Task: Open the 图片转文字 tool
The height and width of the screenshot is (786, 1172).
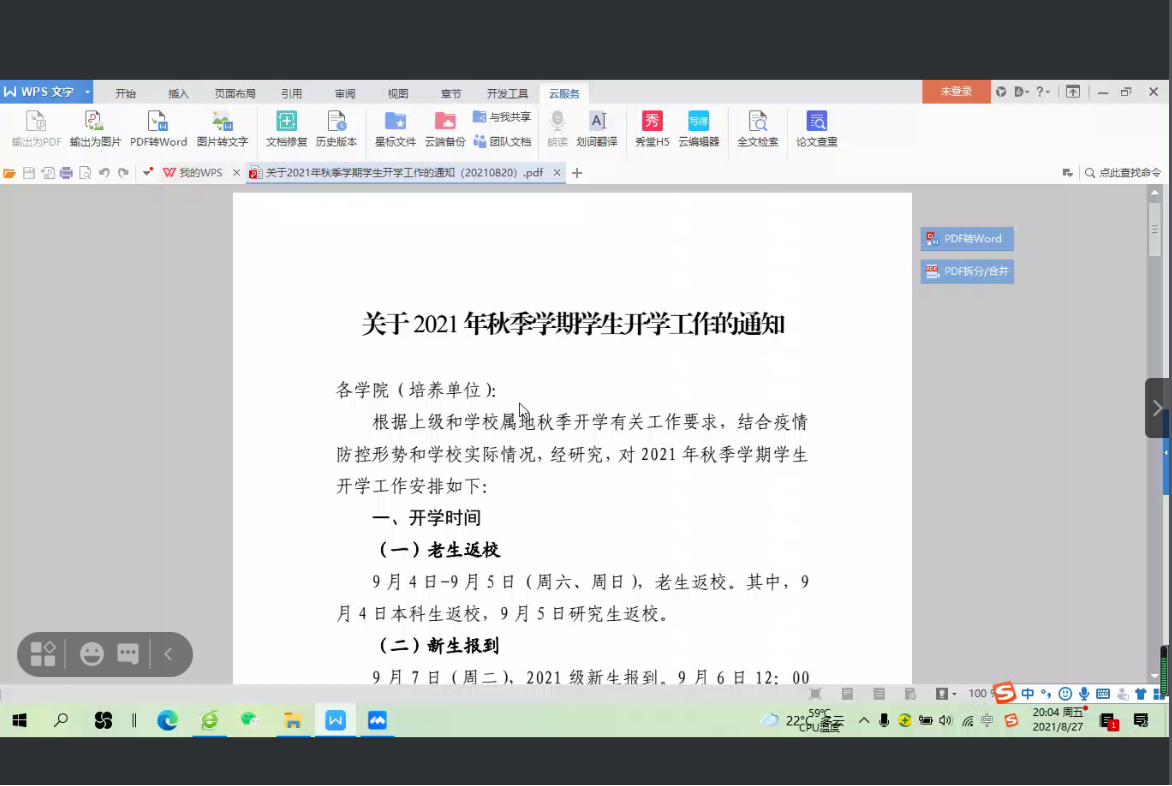Action: [222, 129]
